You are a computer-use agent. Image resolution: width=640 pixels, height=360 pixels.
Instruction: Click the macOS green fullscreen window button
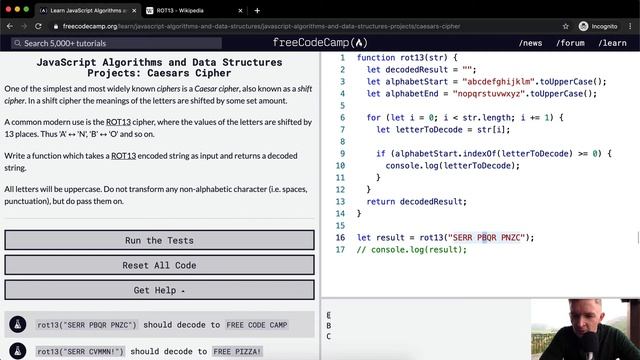coord(26,9)
